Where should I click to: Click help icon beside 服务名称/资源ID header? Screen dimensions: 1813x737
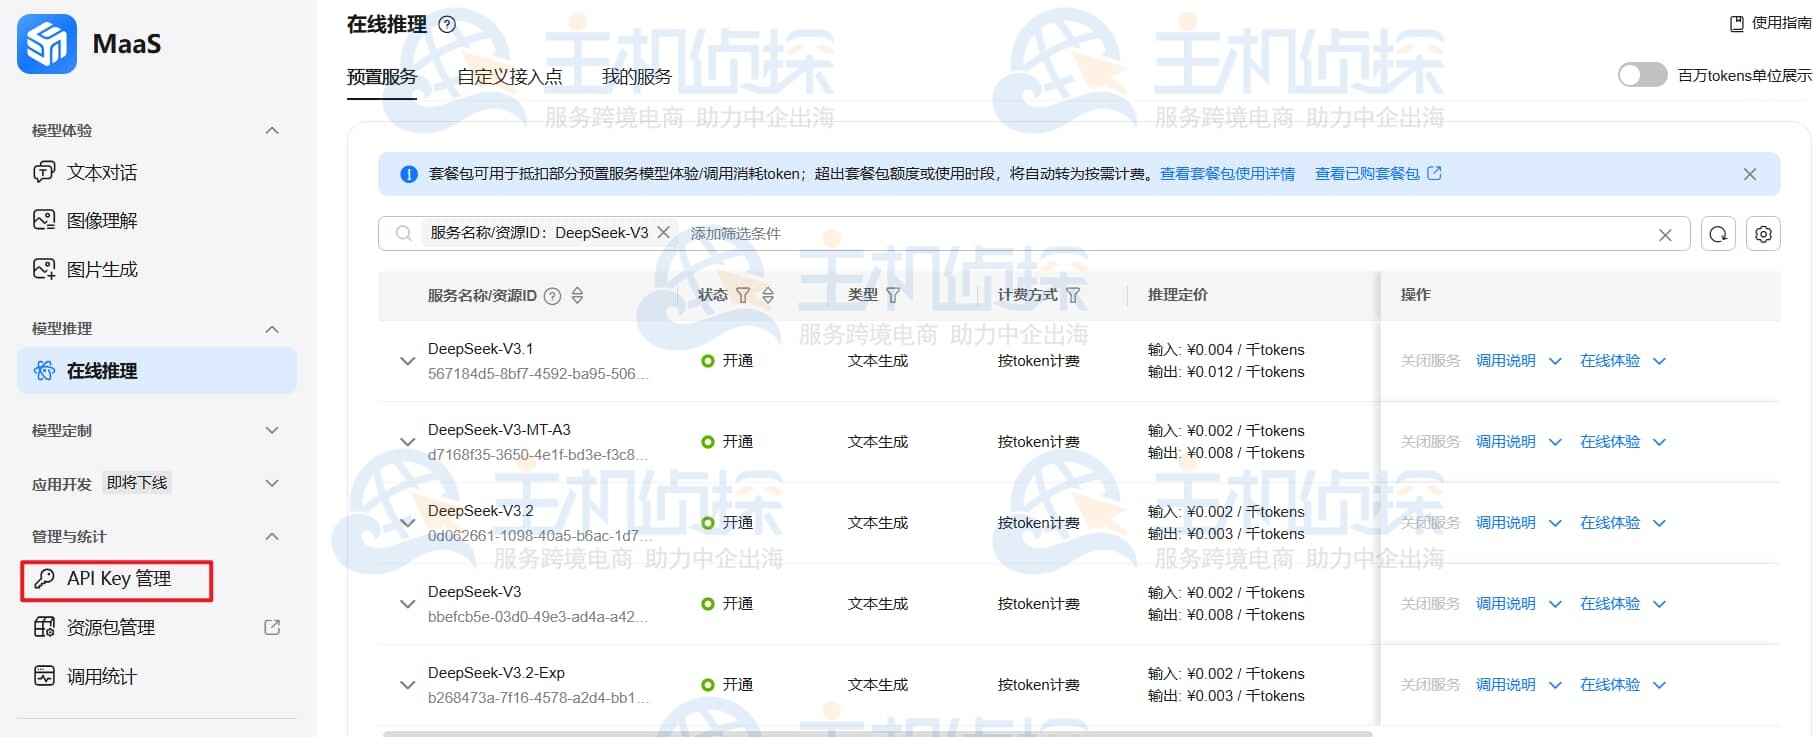point(552,296)
